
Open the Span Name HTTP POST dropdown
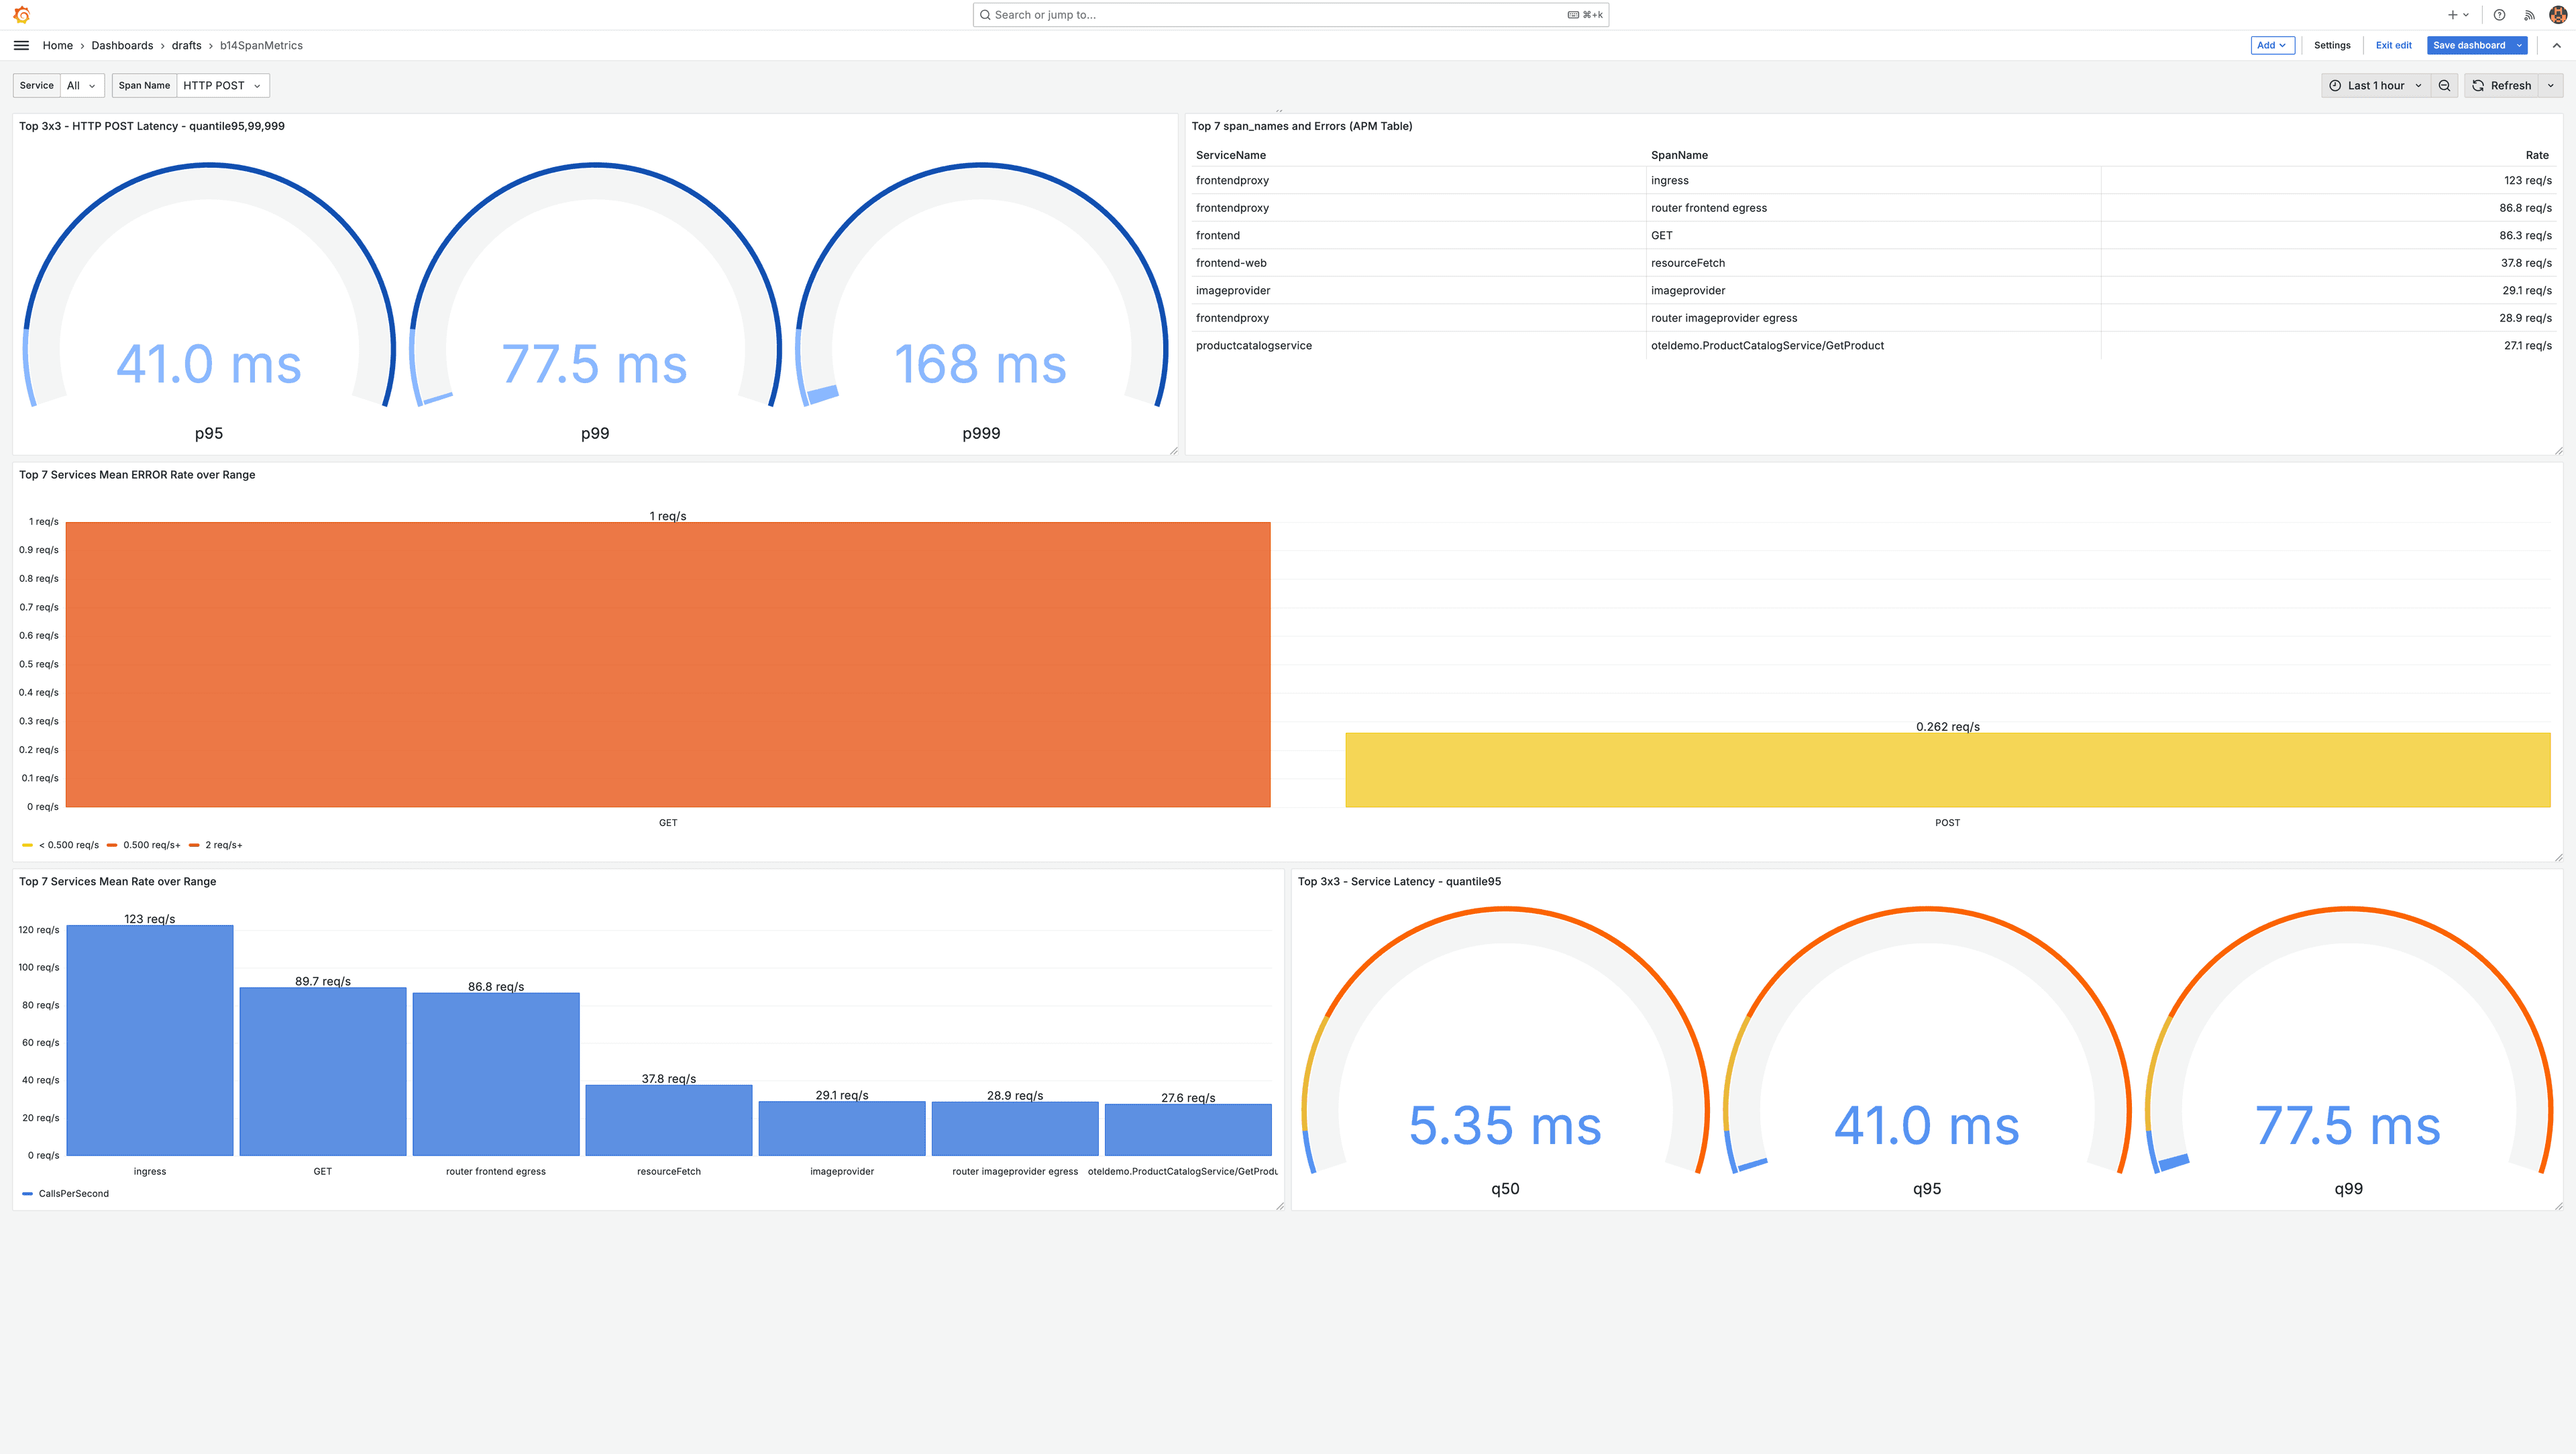point(222,86)
